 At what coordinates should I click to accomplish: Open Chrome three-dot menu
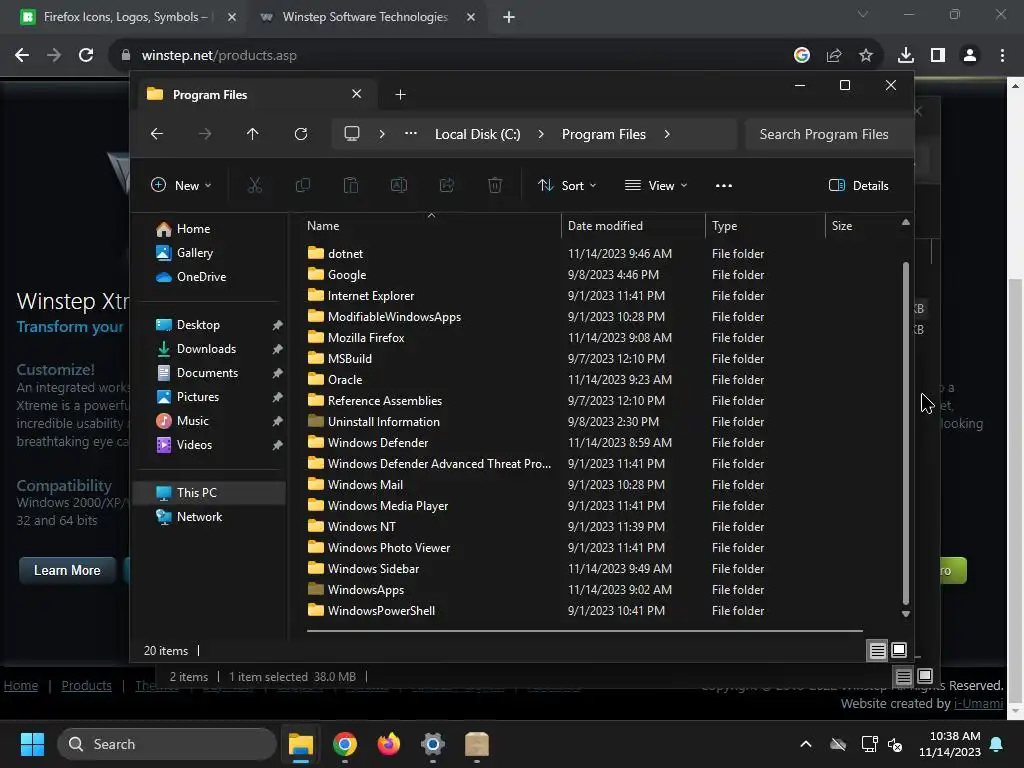coord(1002,56)
